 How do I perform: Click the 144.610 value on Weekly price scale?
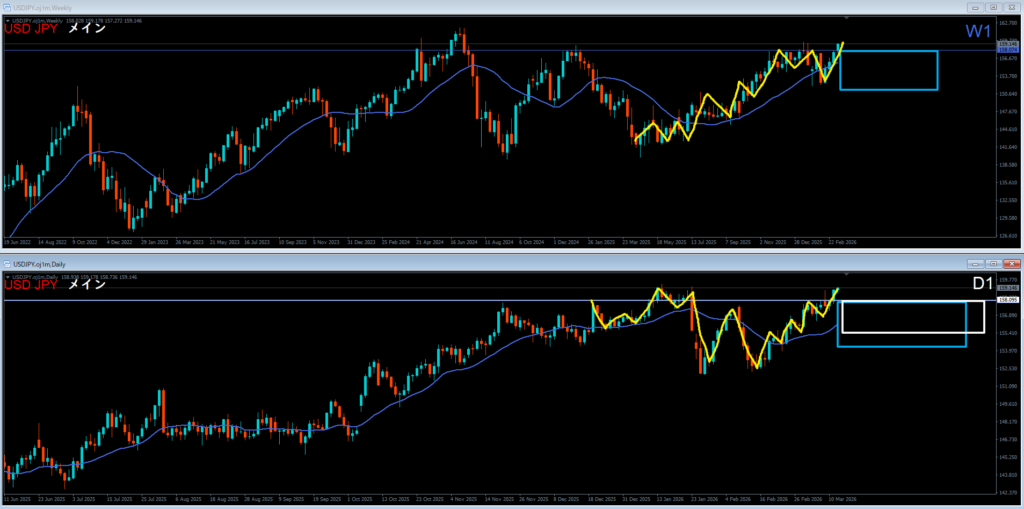1010,129
